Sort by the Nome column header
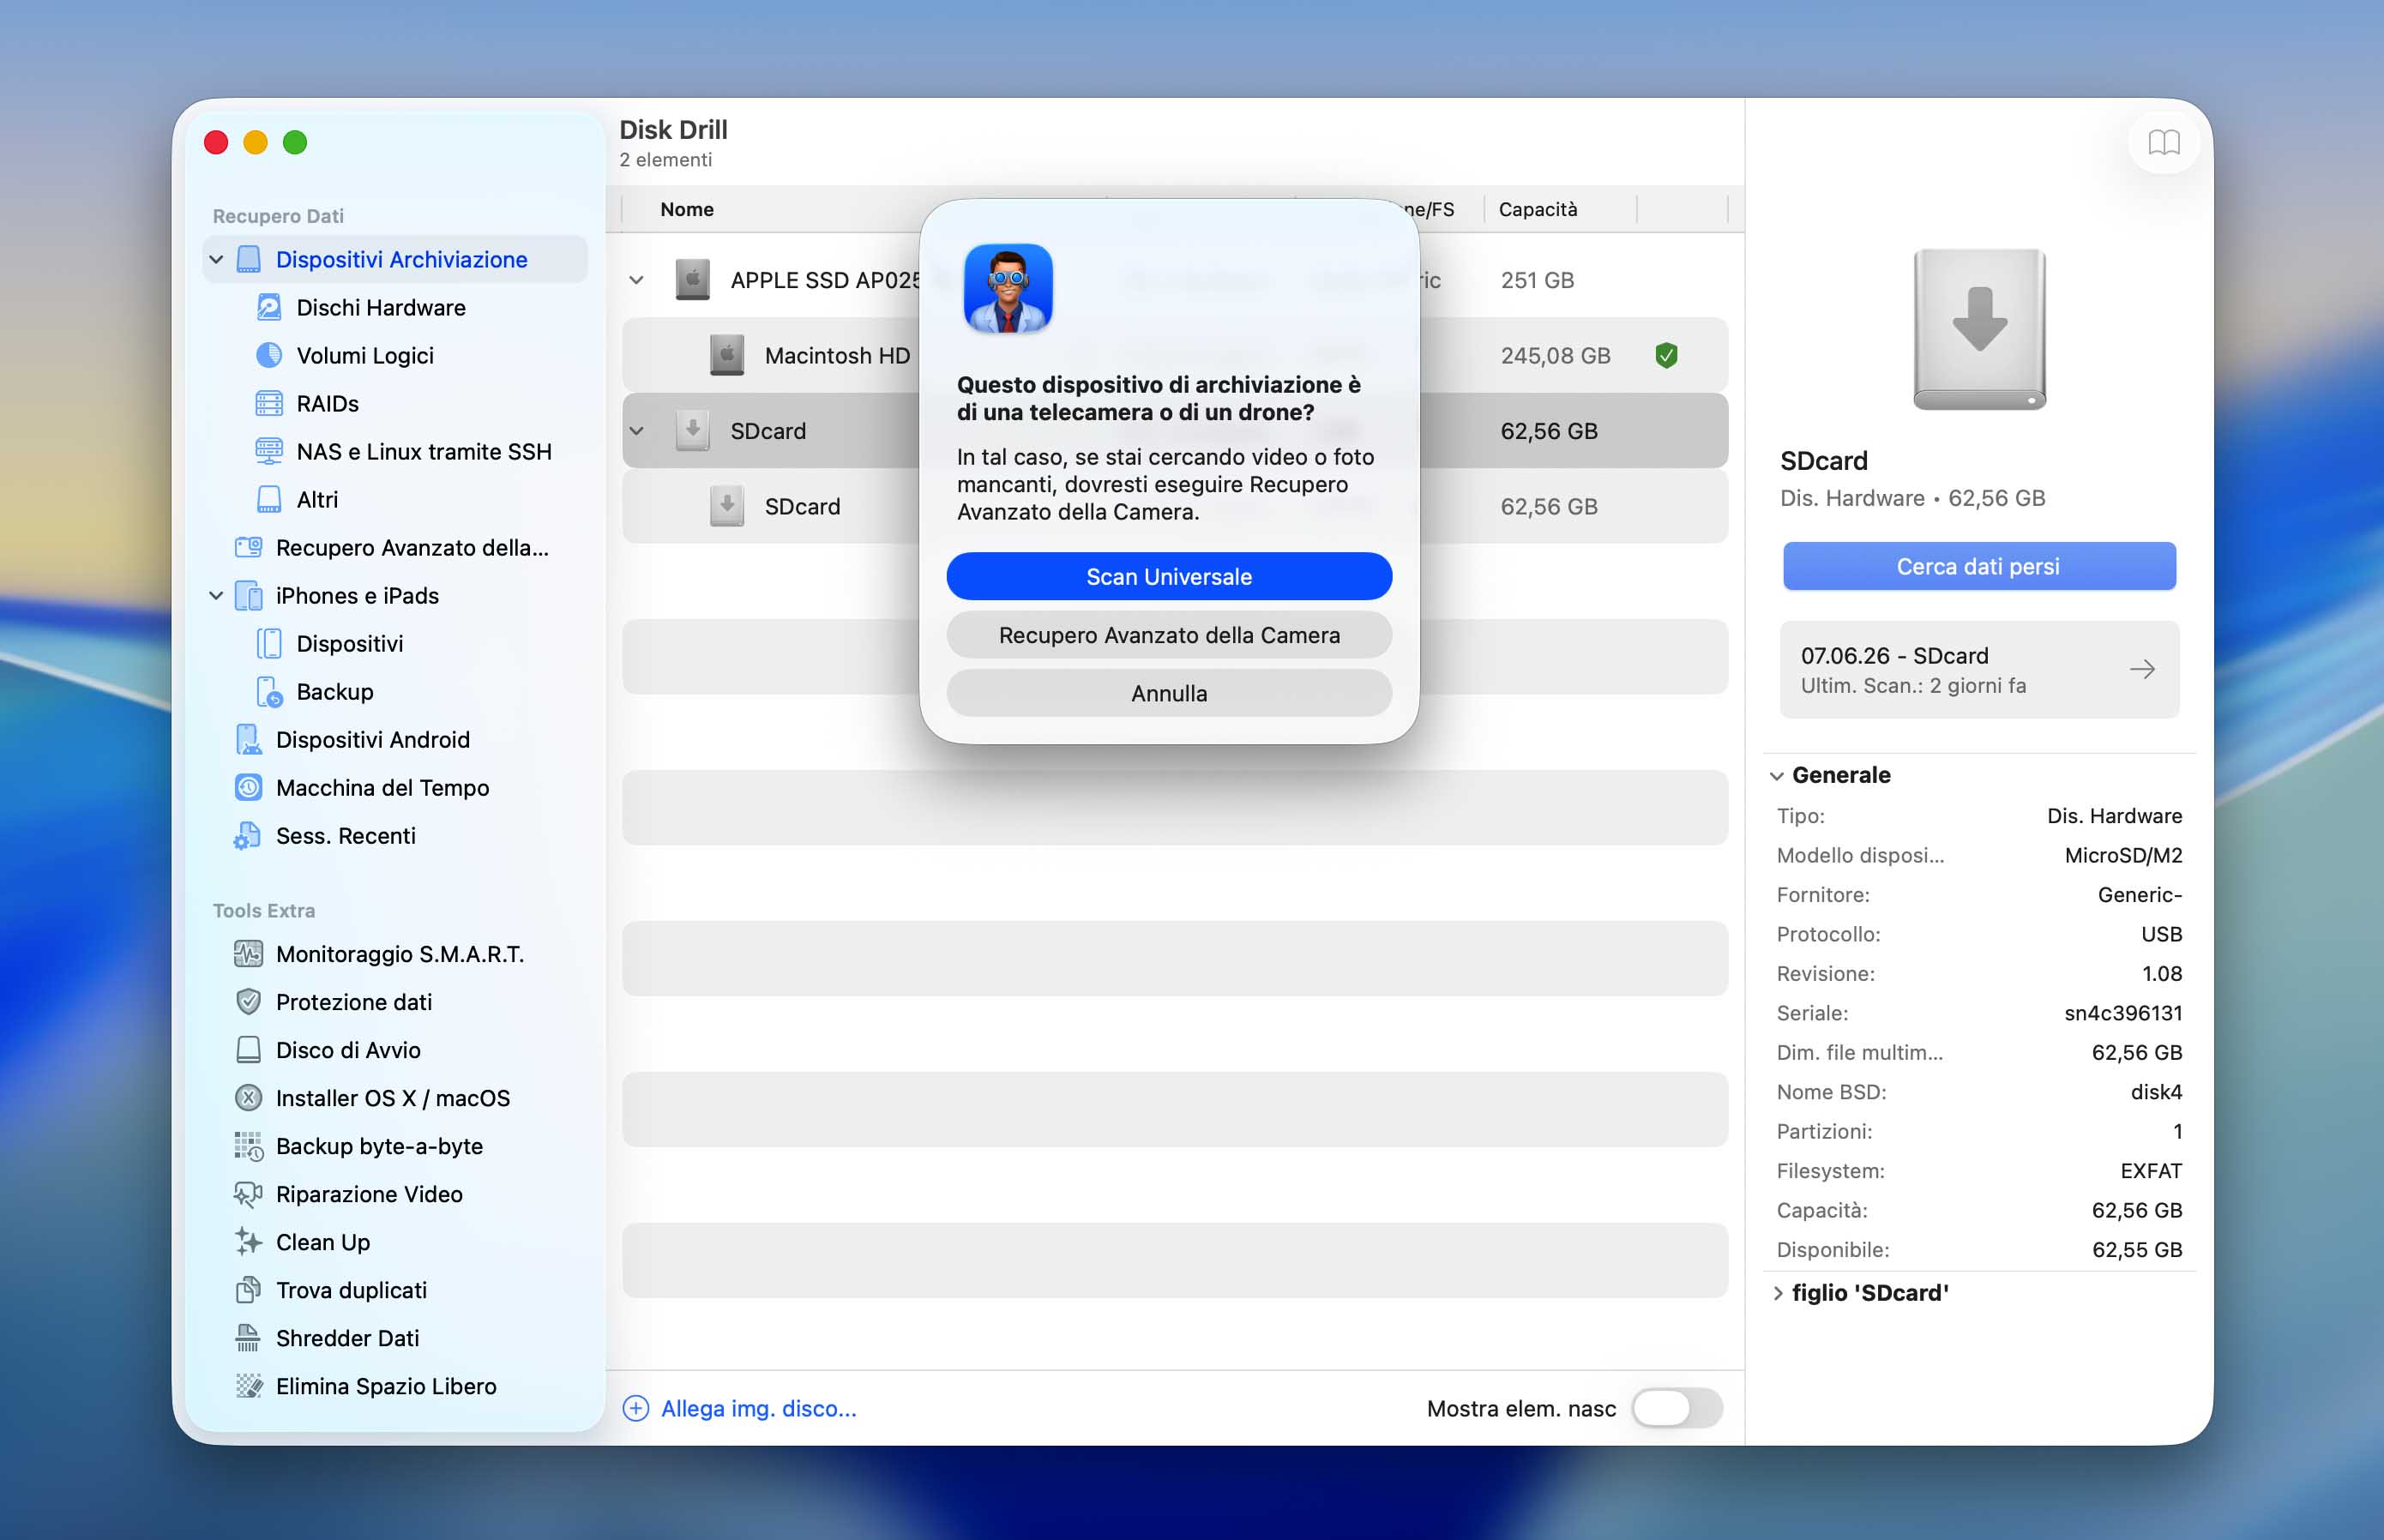 point(687,209)
